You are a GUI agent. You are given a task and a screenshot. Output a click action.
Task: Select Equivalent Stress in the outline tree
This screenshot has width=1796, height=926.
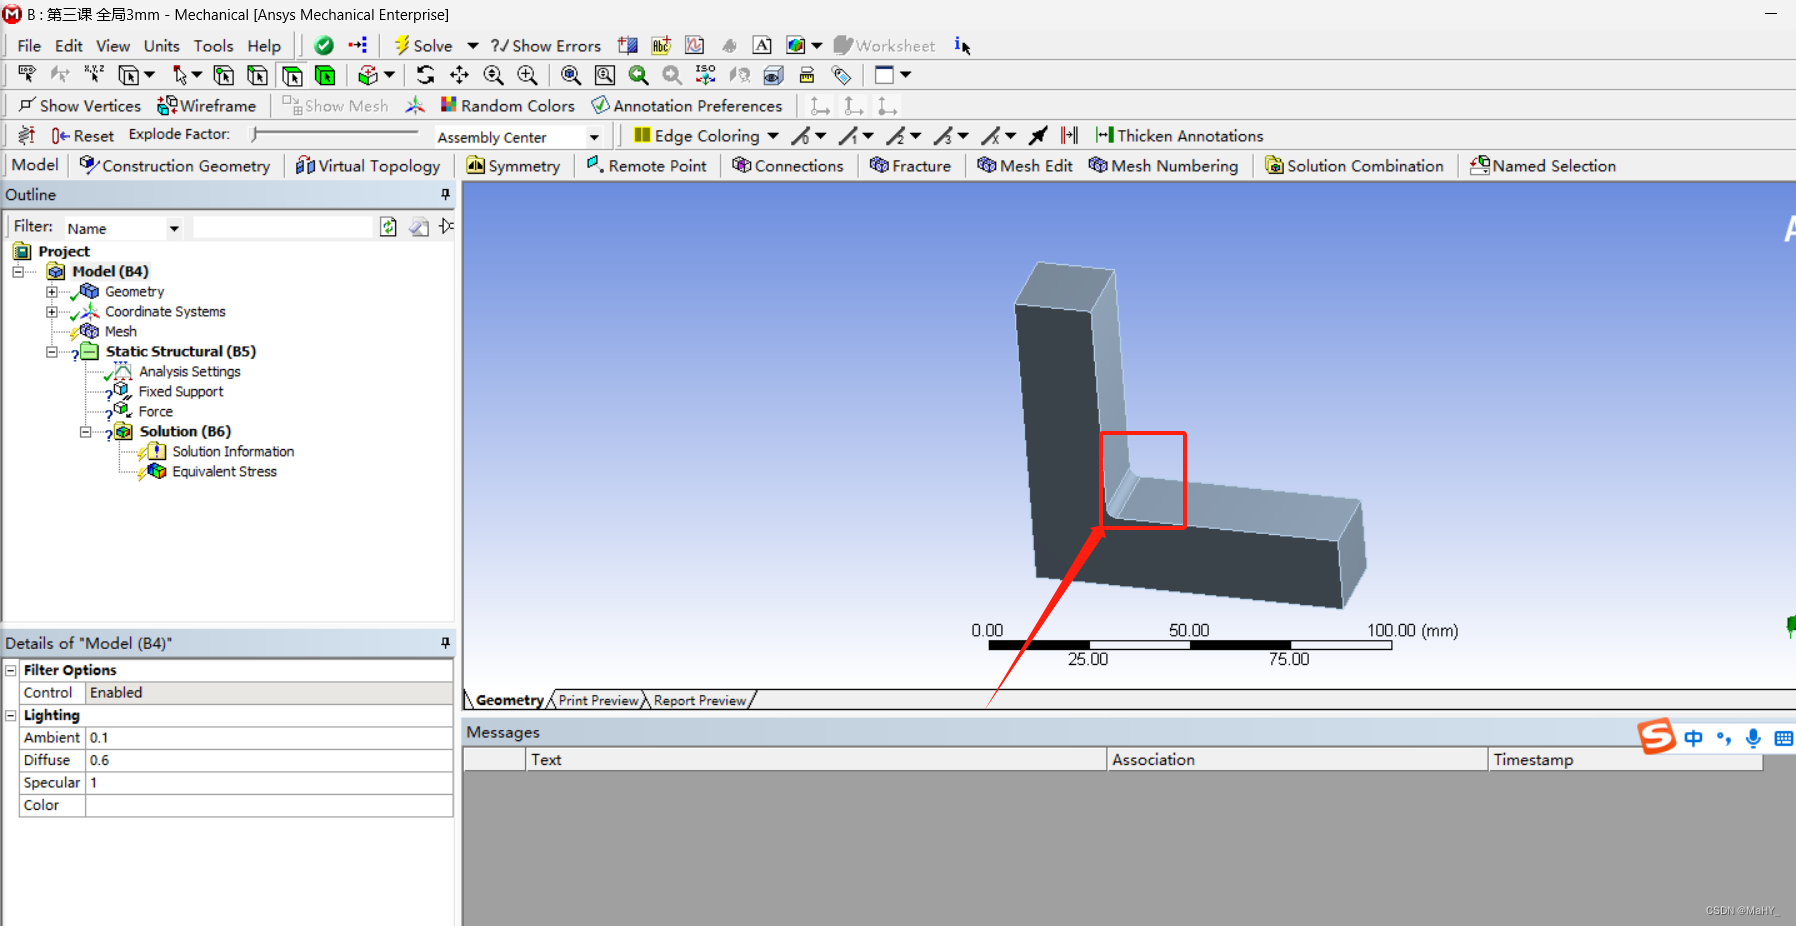pyautogui.click(x=224, y=471)
